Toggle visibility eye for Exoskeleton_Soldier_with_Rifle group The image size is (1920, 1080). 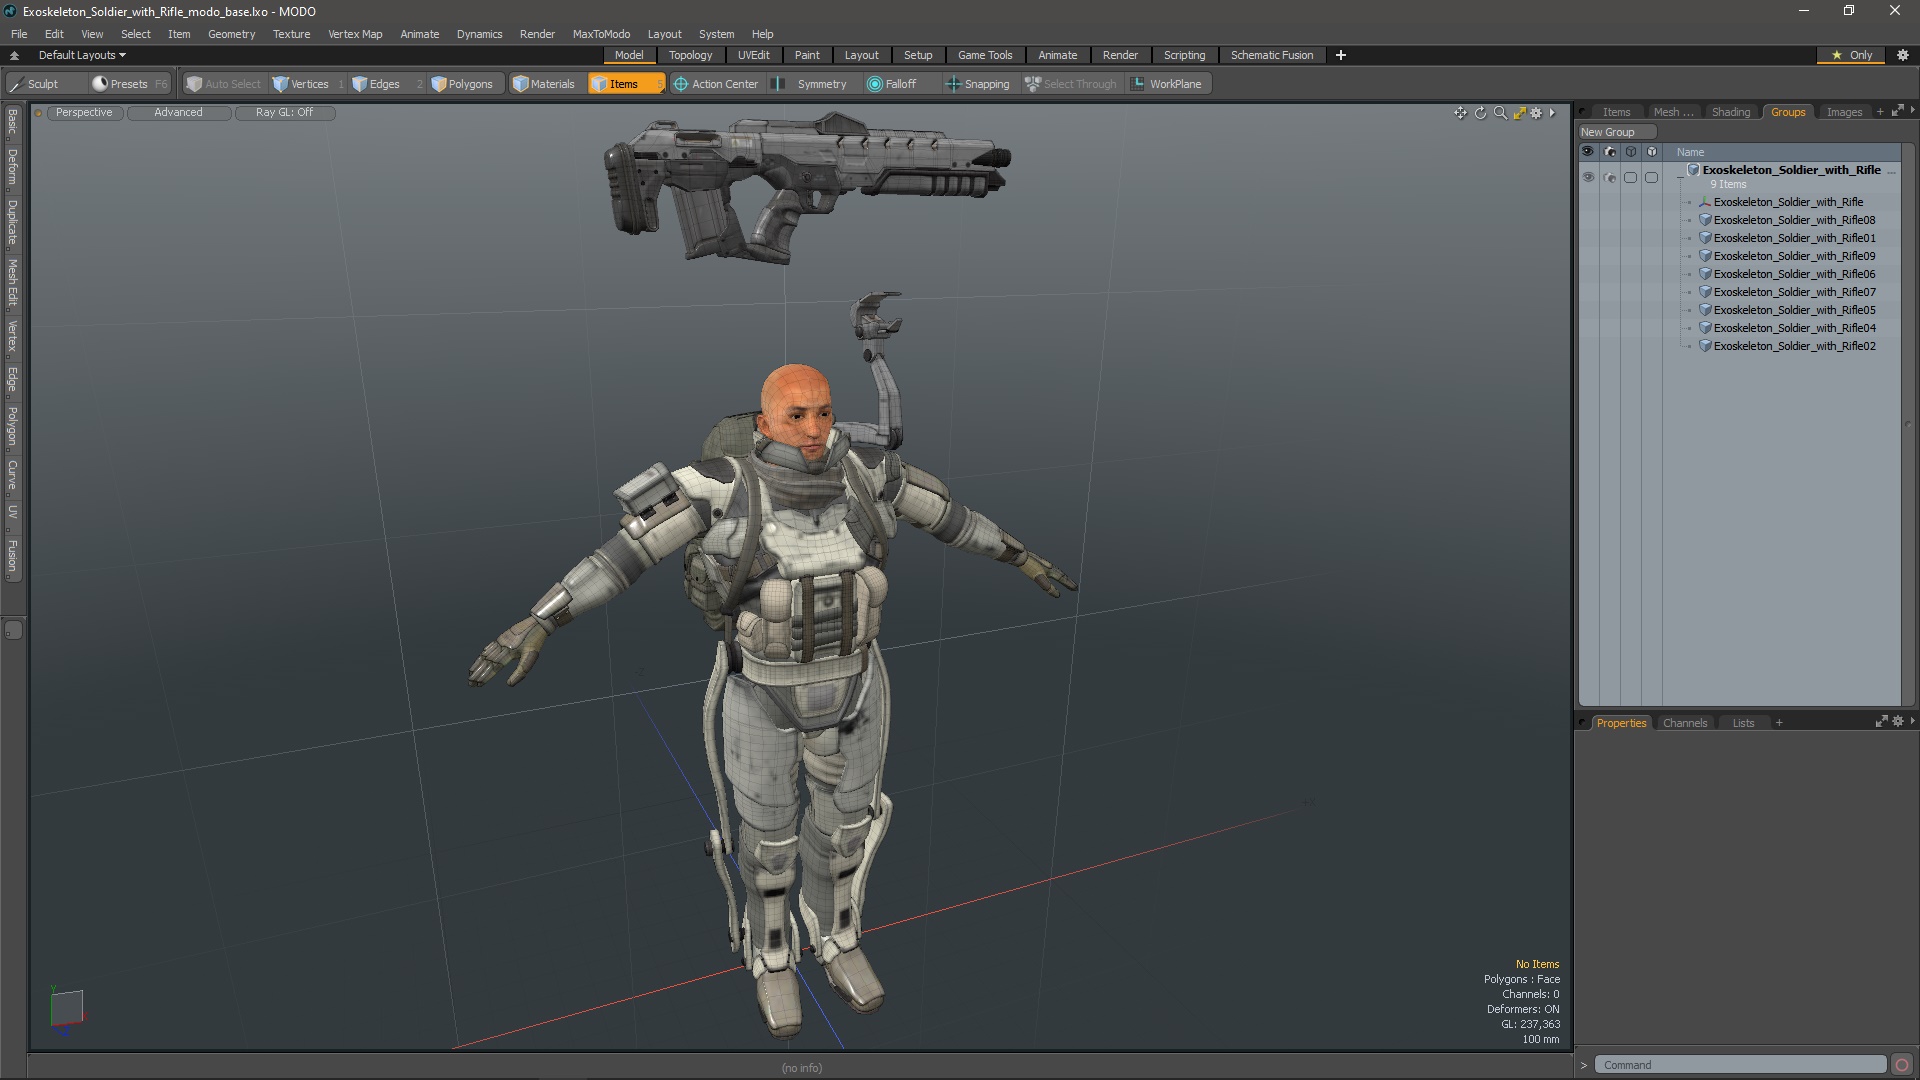coord(1588,178)
